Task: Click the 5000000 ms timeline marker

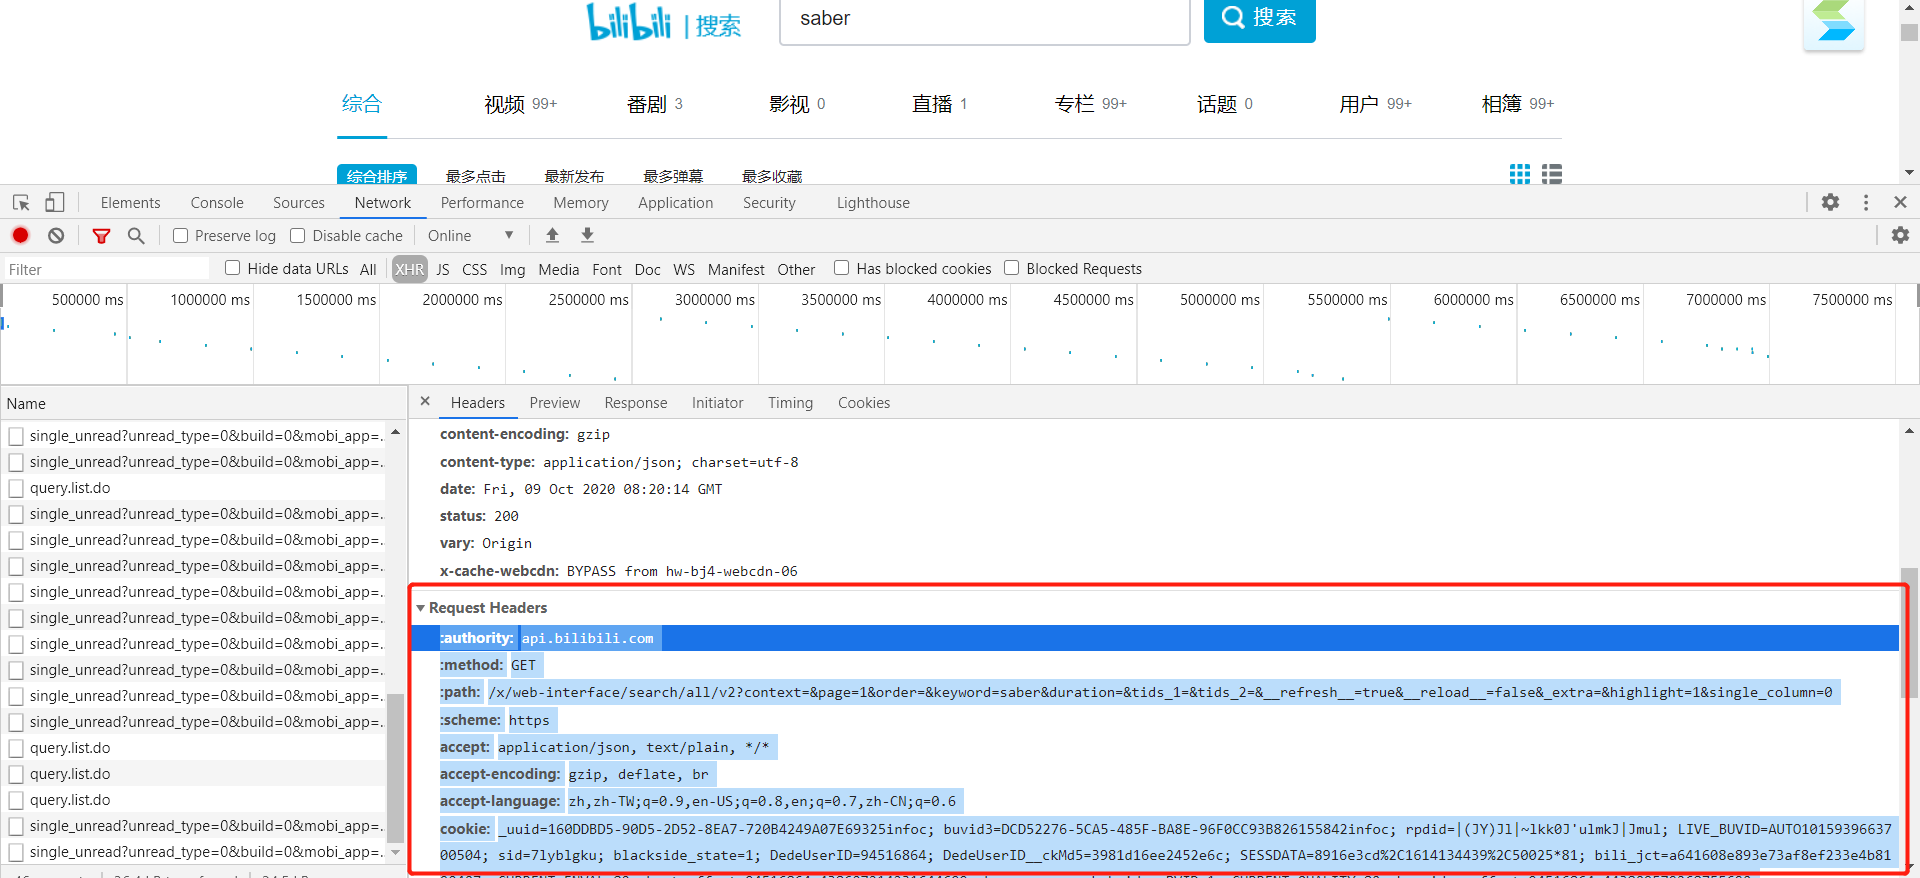Action: 1219,299
